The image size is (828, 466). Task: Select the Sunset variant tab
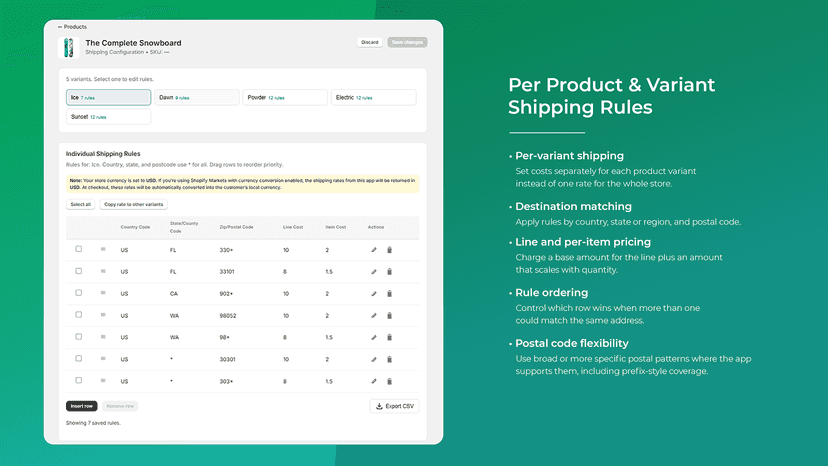108,117
